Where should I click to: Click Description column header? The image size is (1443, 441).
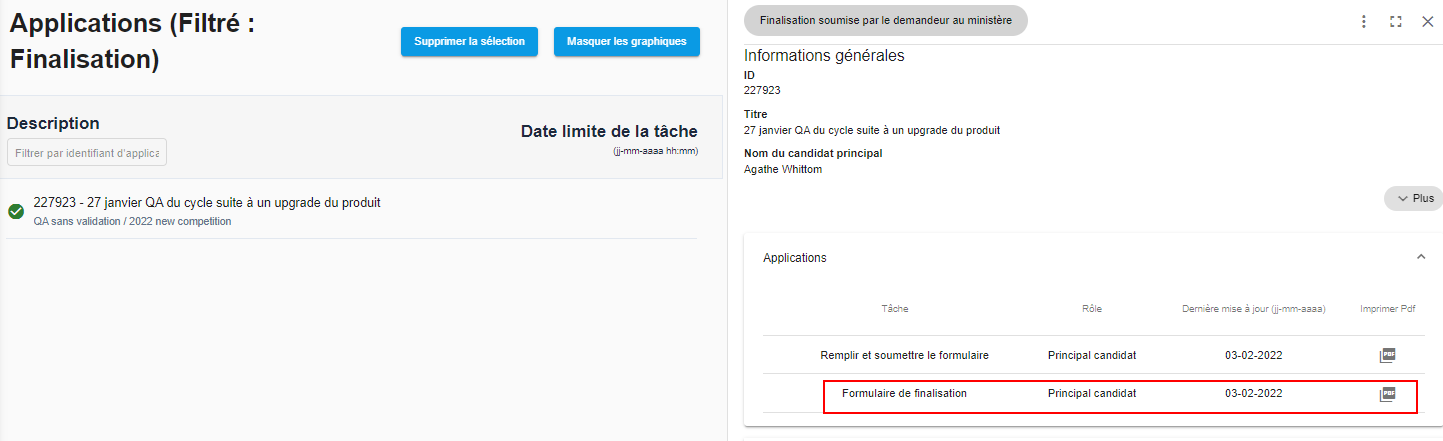[53, 123]
